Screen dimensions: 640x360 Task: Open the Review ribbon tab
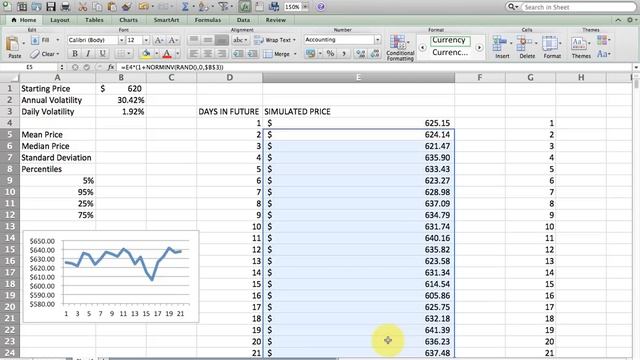pos(276,20)
